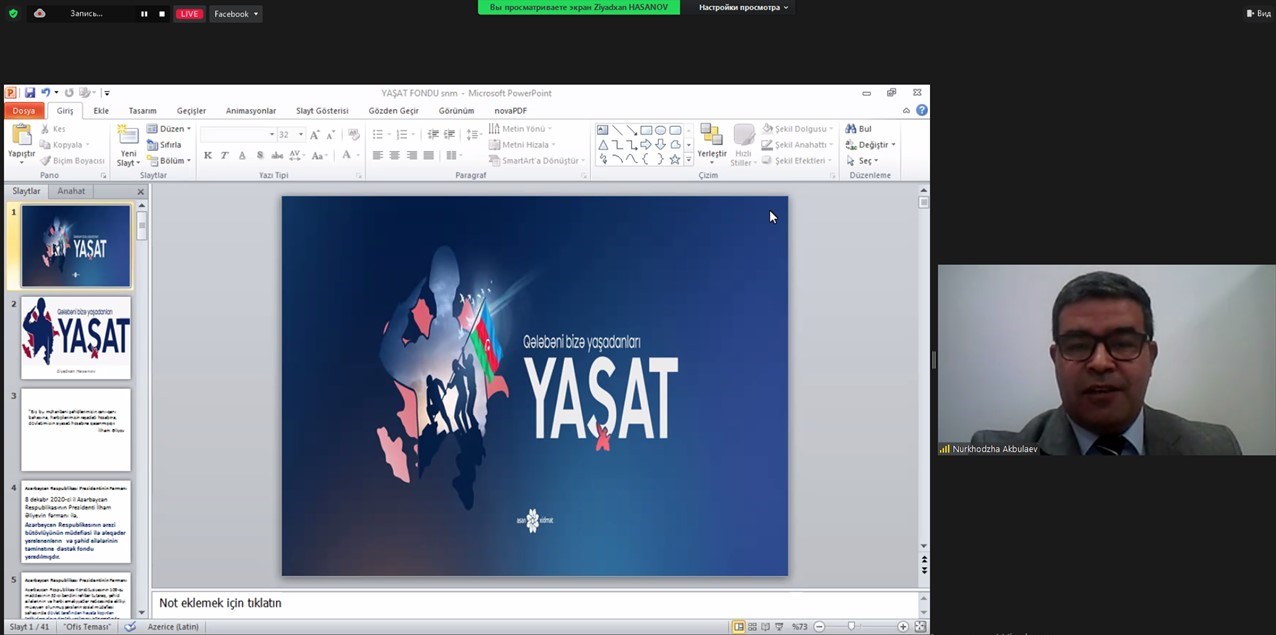Underline text with the A button
1276x635 pixels.
pyautogui.click(x=242, y=155)
